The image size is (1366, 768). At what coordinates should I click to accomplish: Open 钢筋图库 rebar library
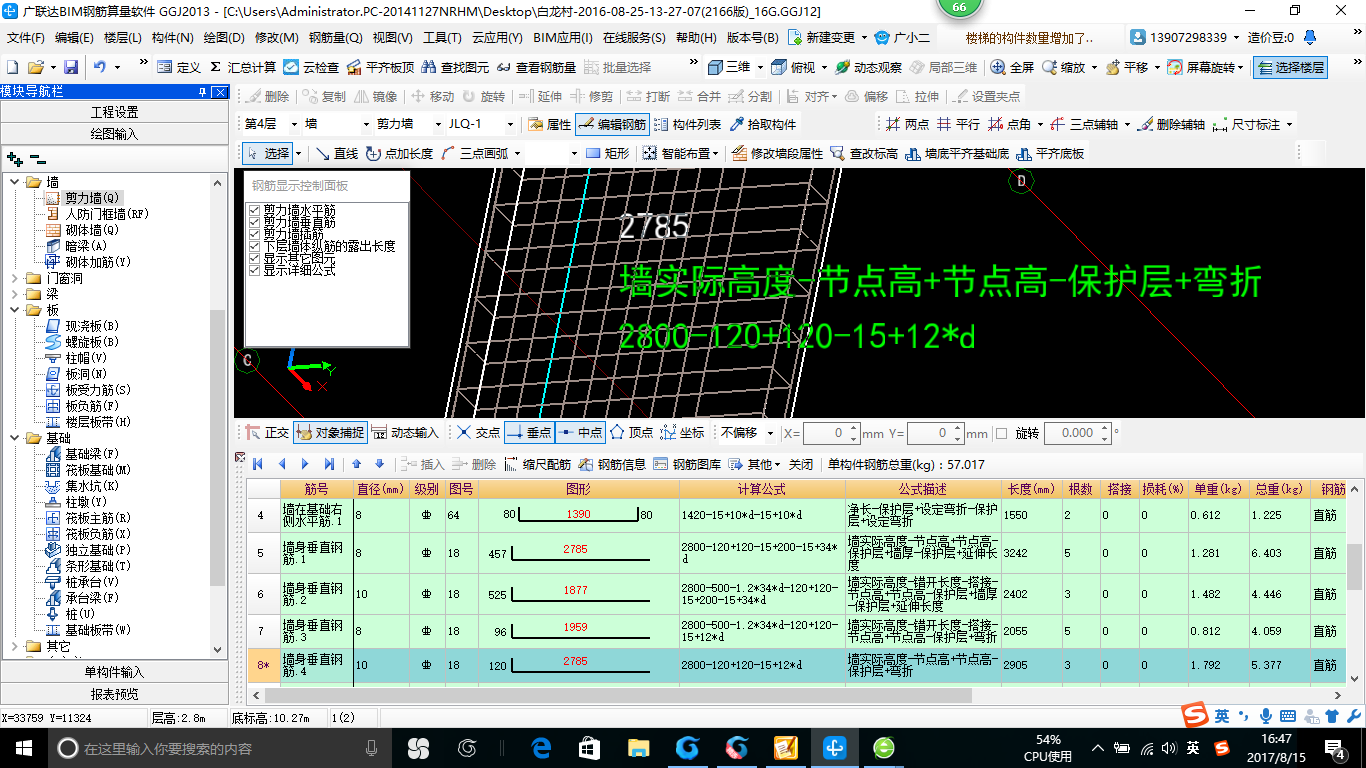coord(687,465)
